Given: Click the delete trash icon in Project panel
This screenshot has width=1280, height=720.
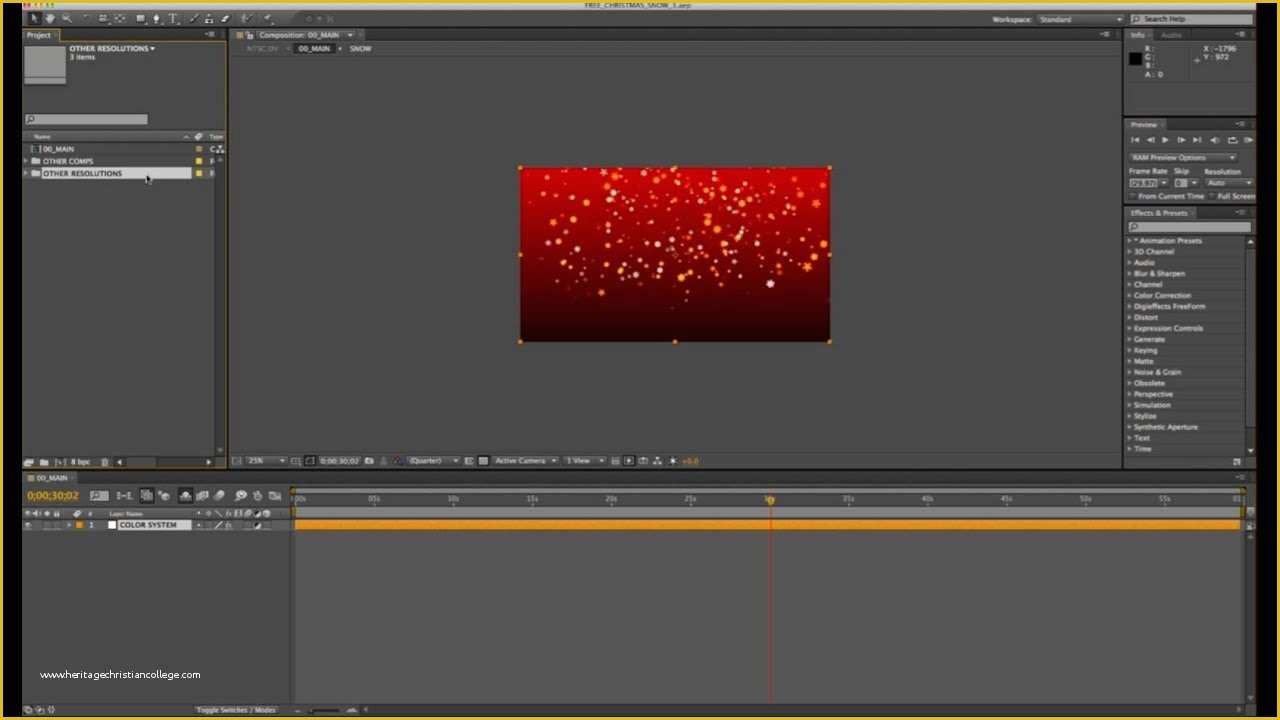Looking at the screenshot, I should coord(104,462).
